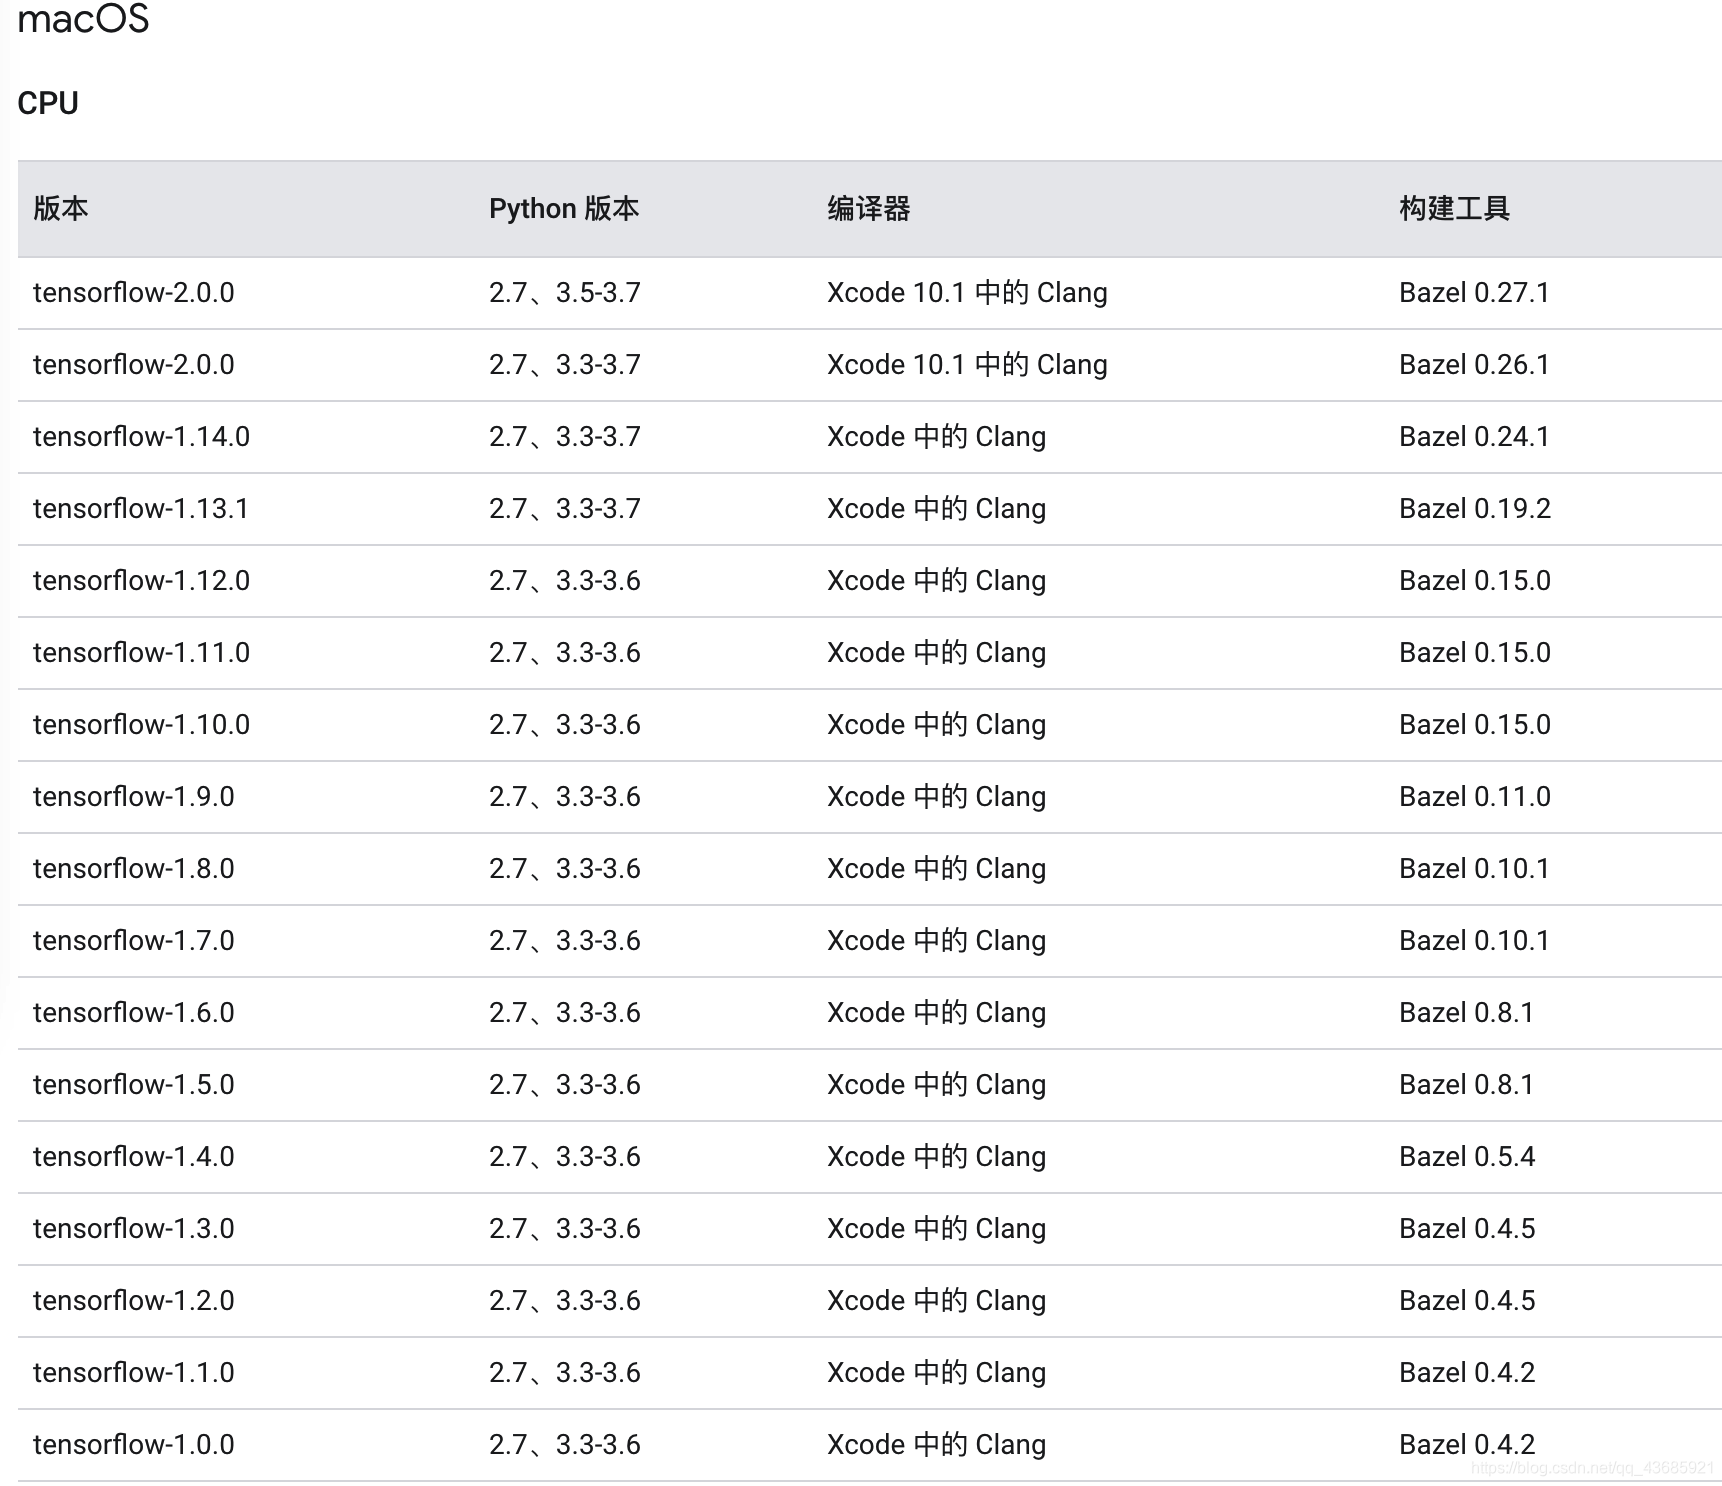Screen dimensions: 1722x1486
Task: Select the 编译器 column header
Action: click(869, 208)
